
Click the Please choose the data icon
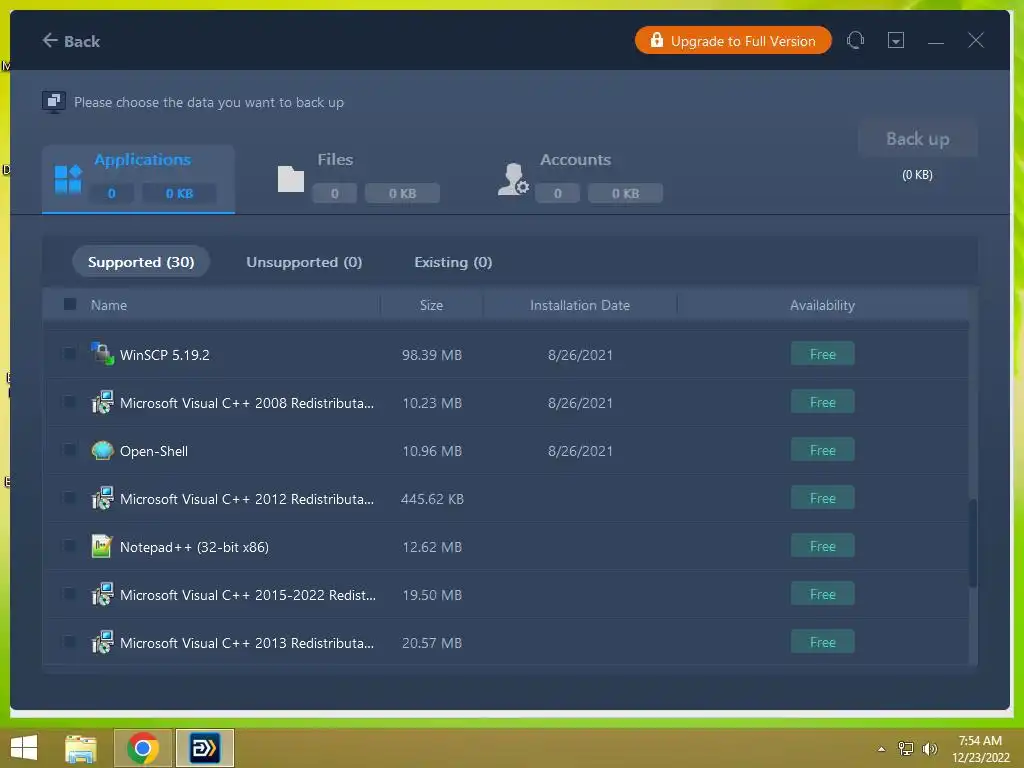[54, 102]
